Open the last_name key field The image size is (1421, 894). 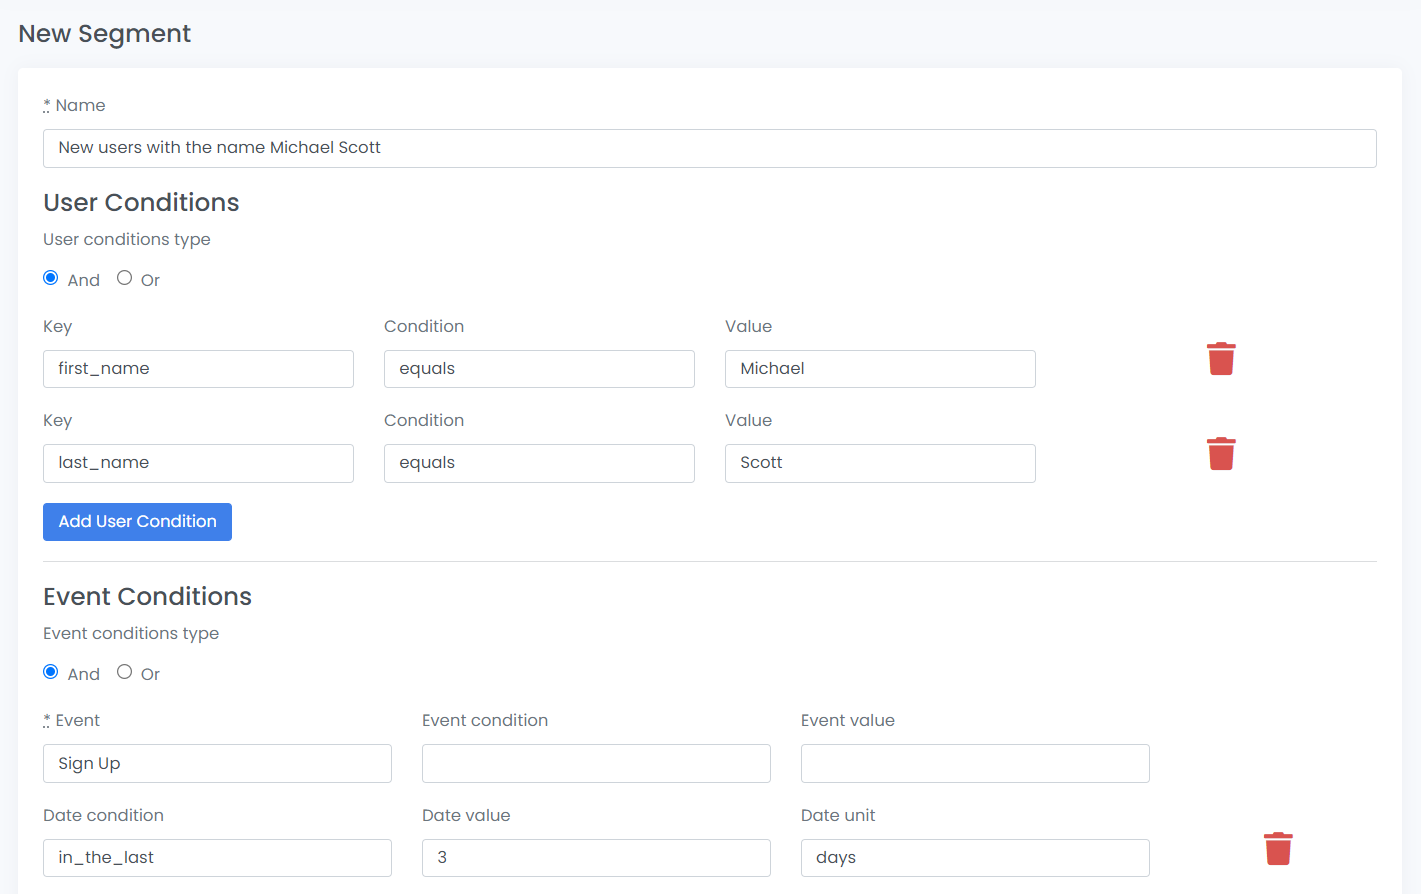[x=198, y=463]
